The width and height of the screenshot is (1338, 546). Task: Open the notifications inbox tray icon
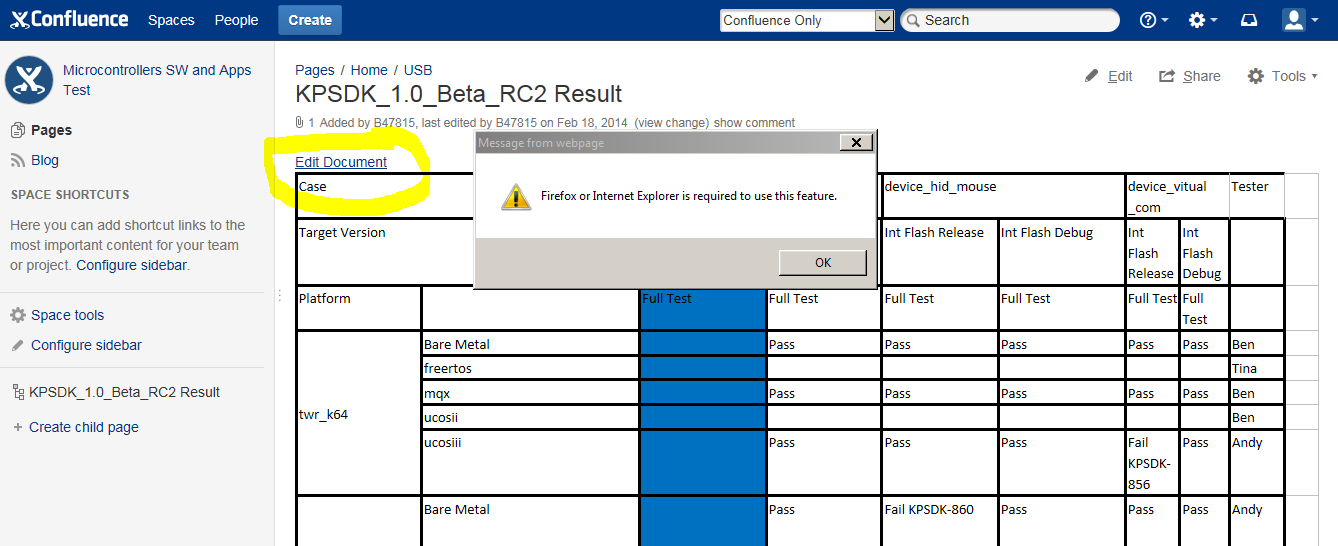1249,20
